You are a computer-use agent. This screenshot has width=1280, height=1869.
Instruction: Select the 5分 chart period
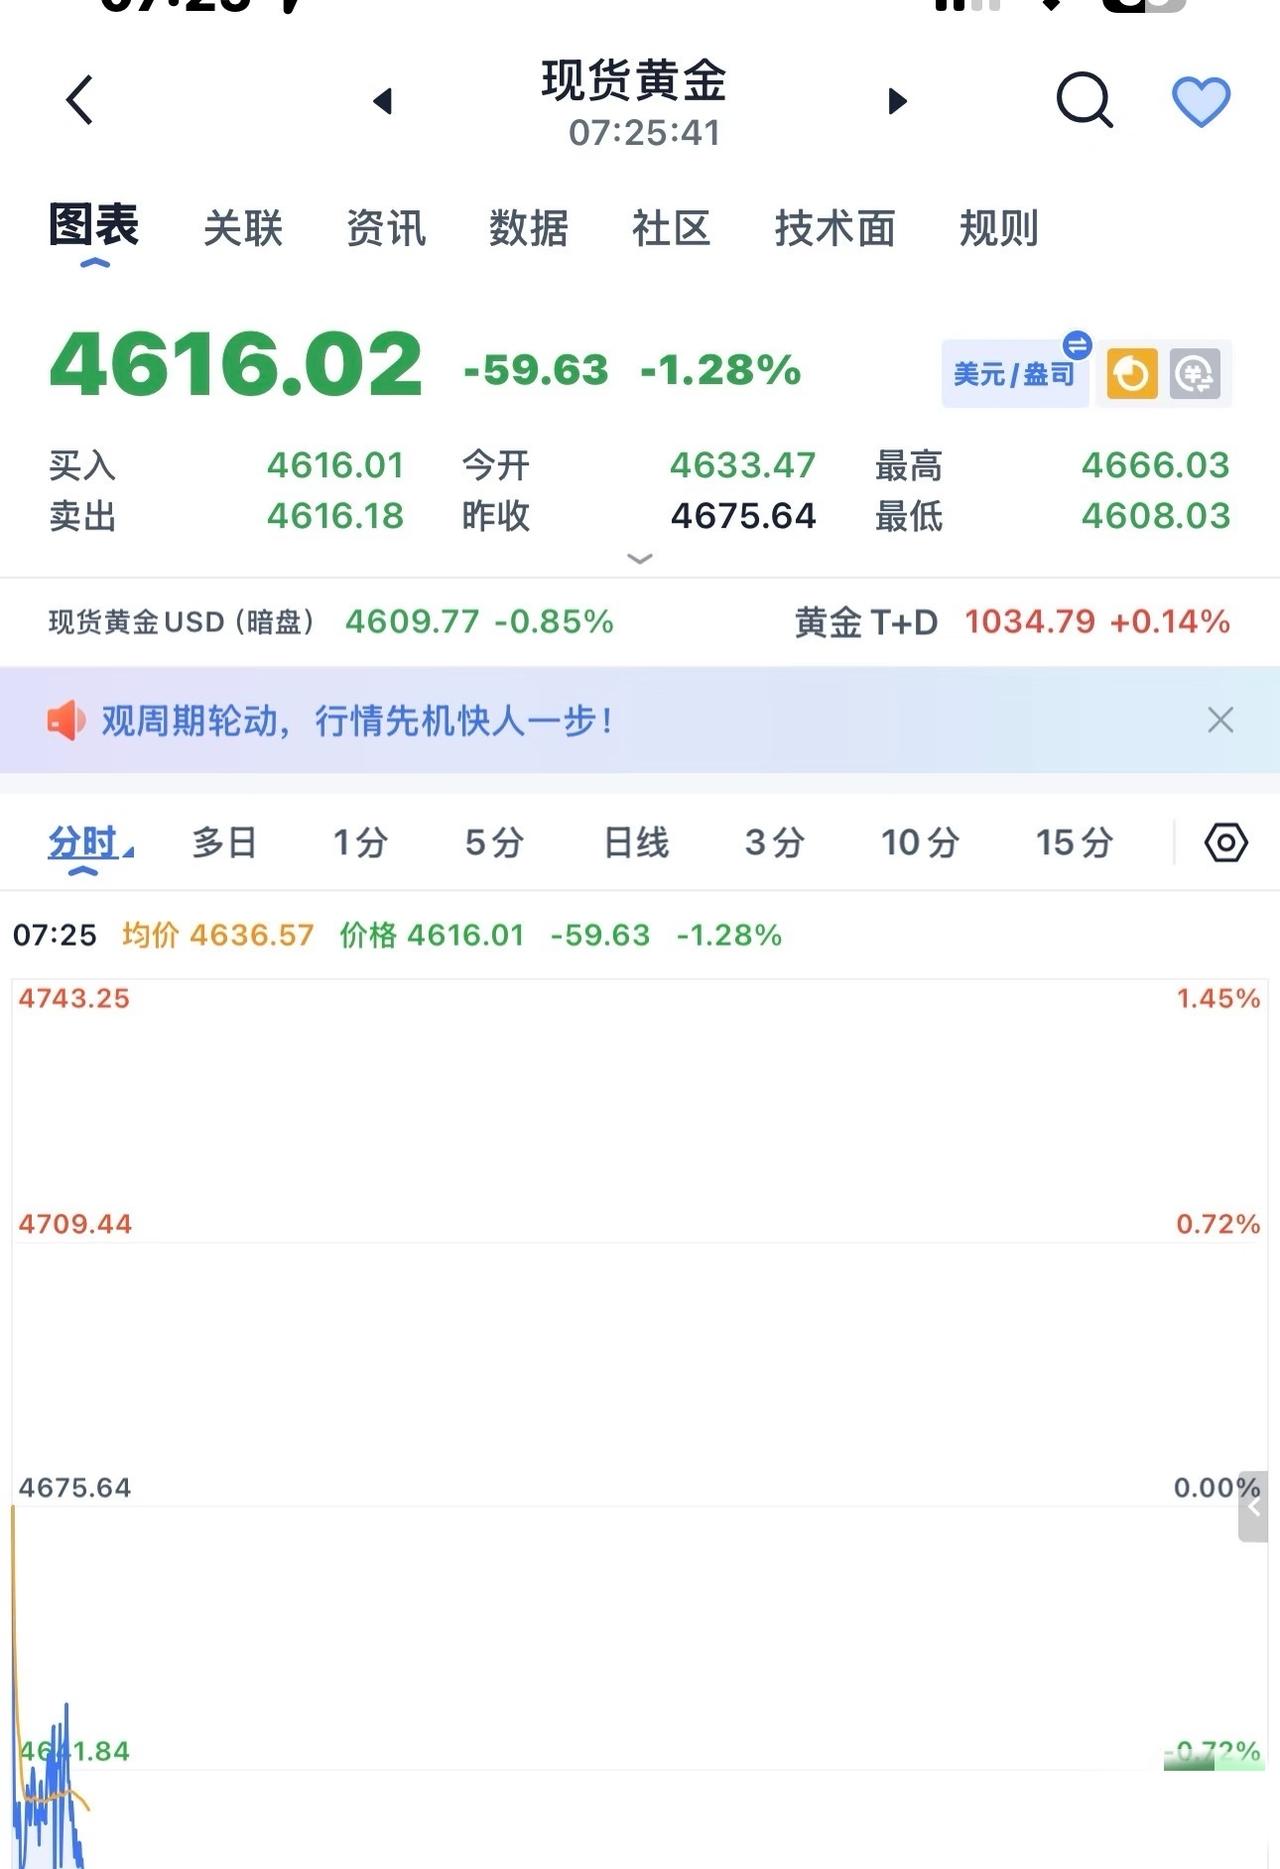pyautogui.click(x=494, y=843)
